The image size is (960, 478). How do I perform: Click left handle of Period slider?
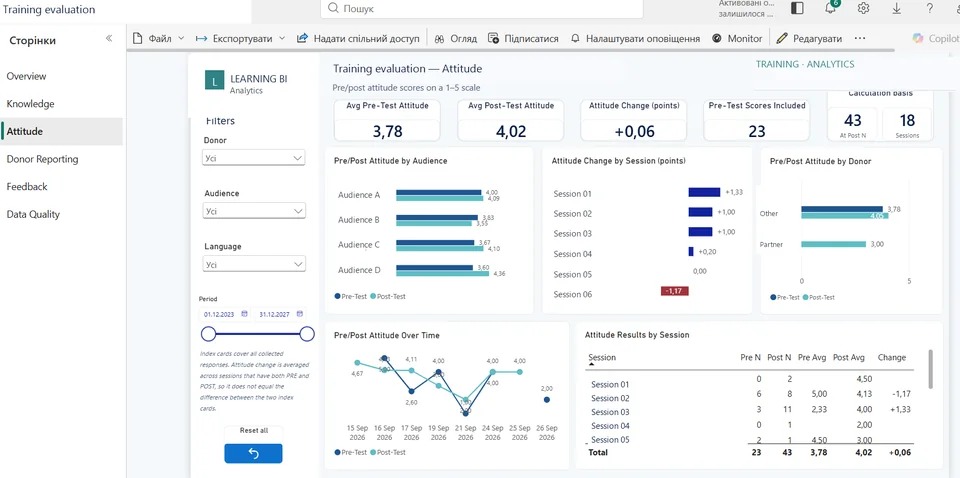click(209, 334)
